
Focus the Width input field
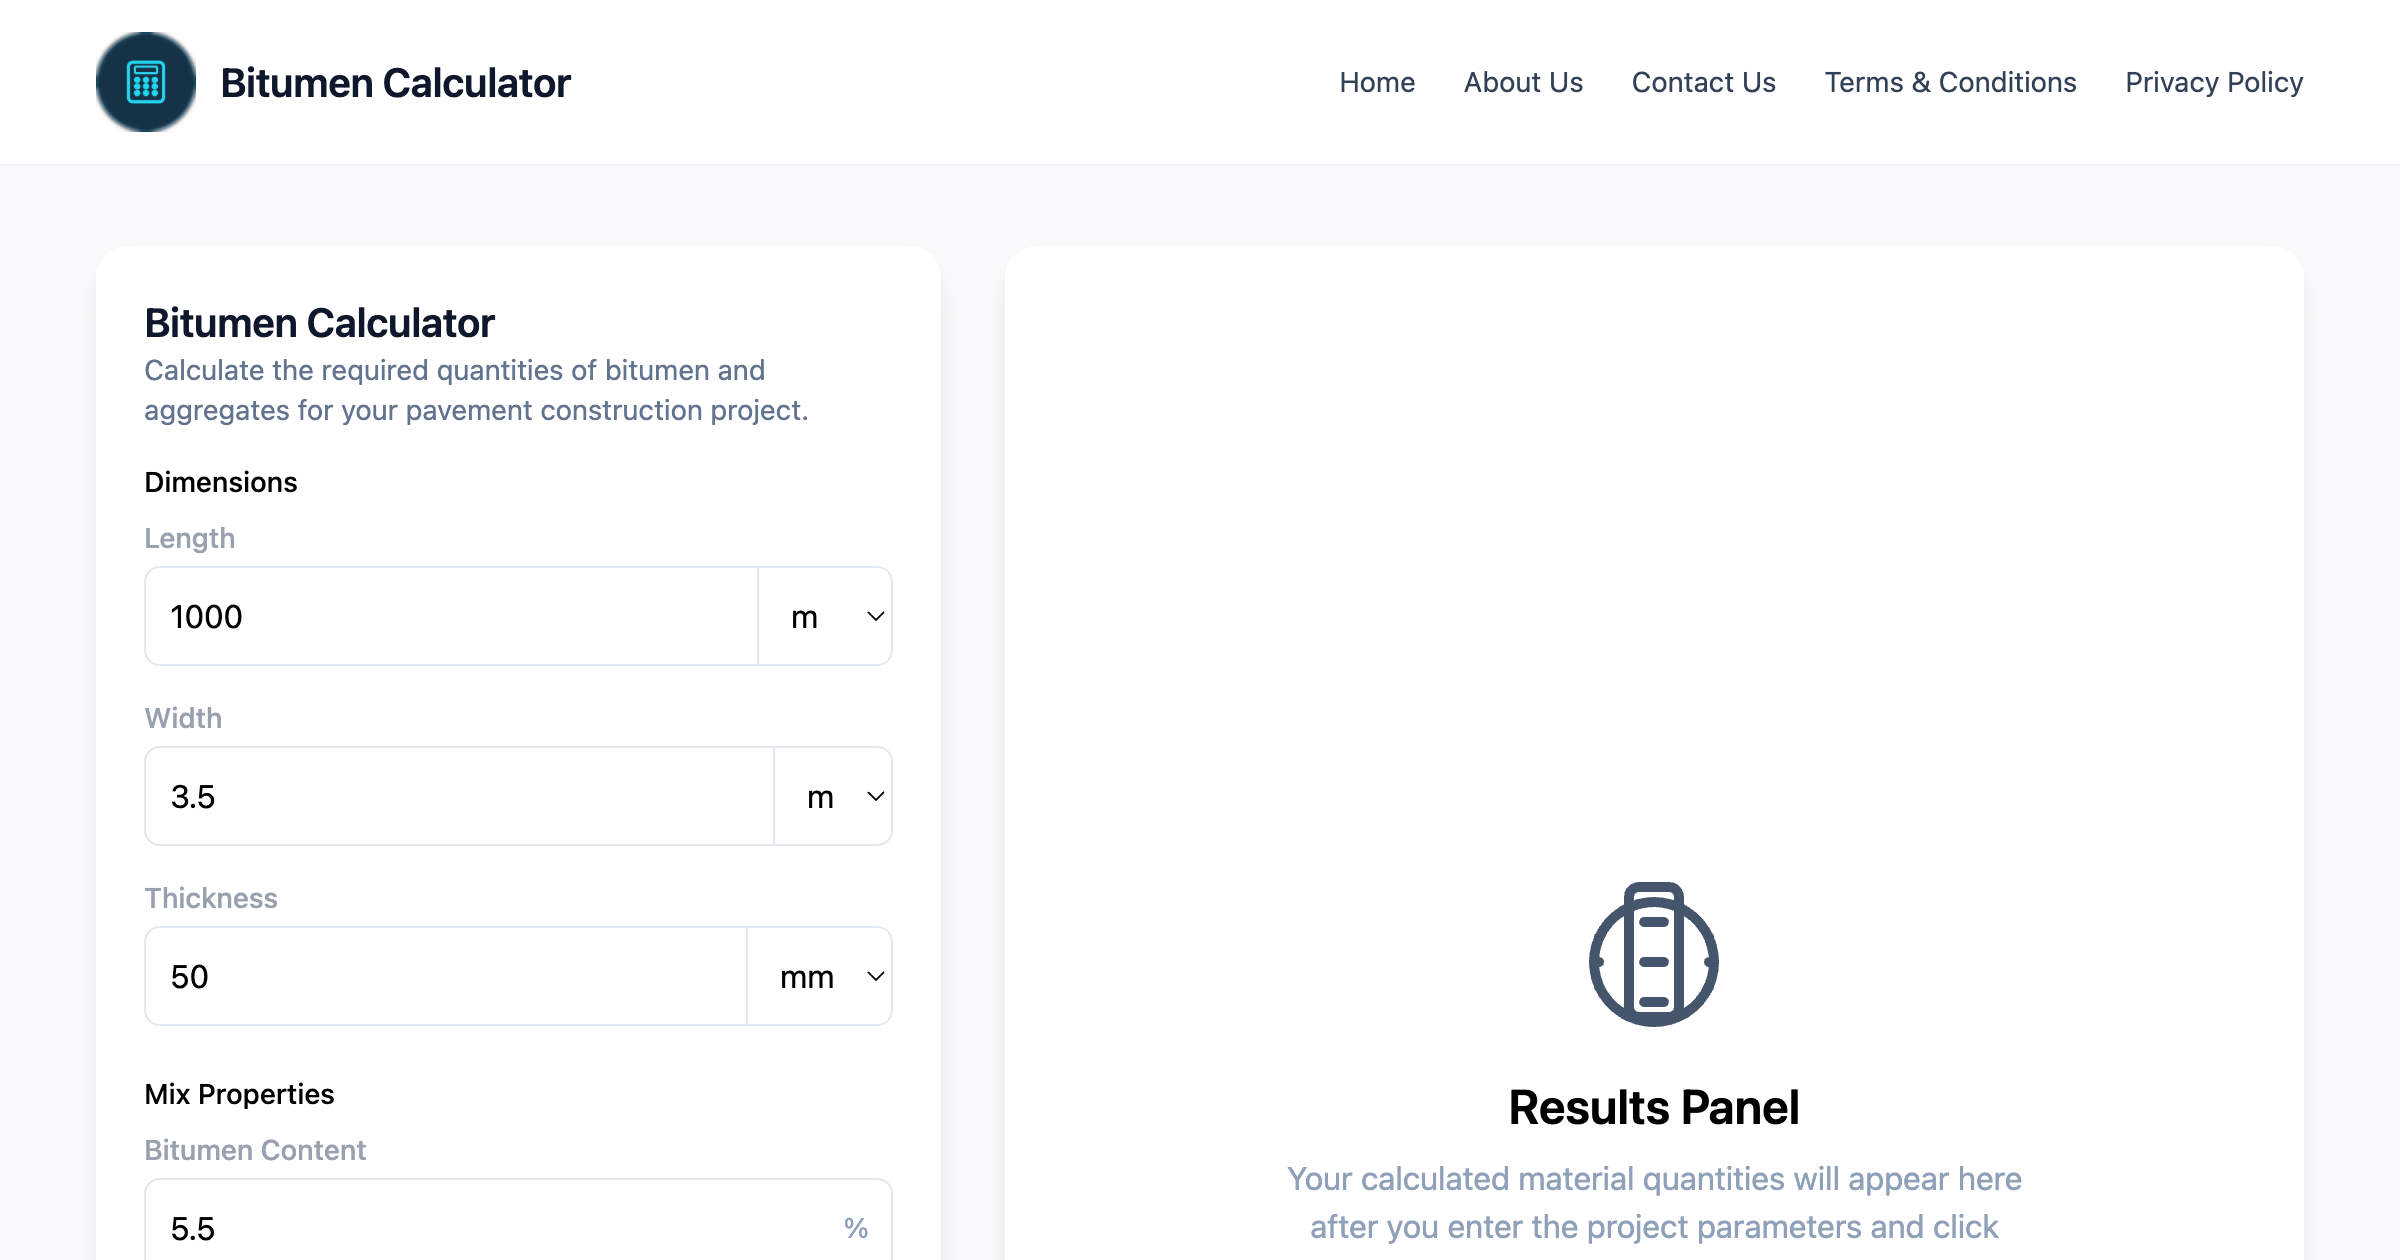(459, 797)
